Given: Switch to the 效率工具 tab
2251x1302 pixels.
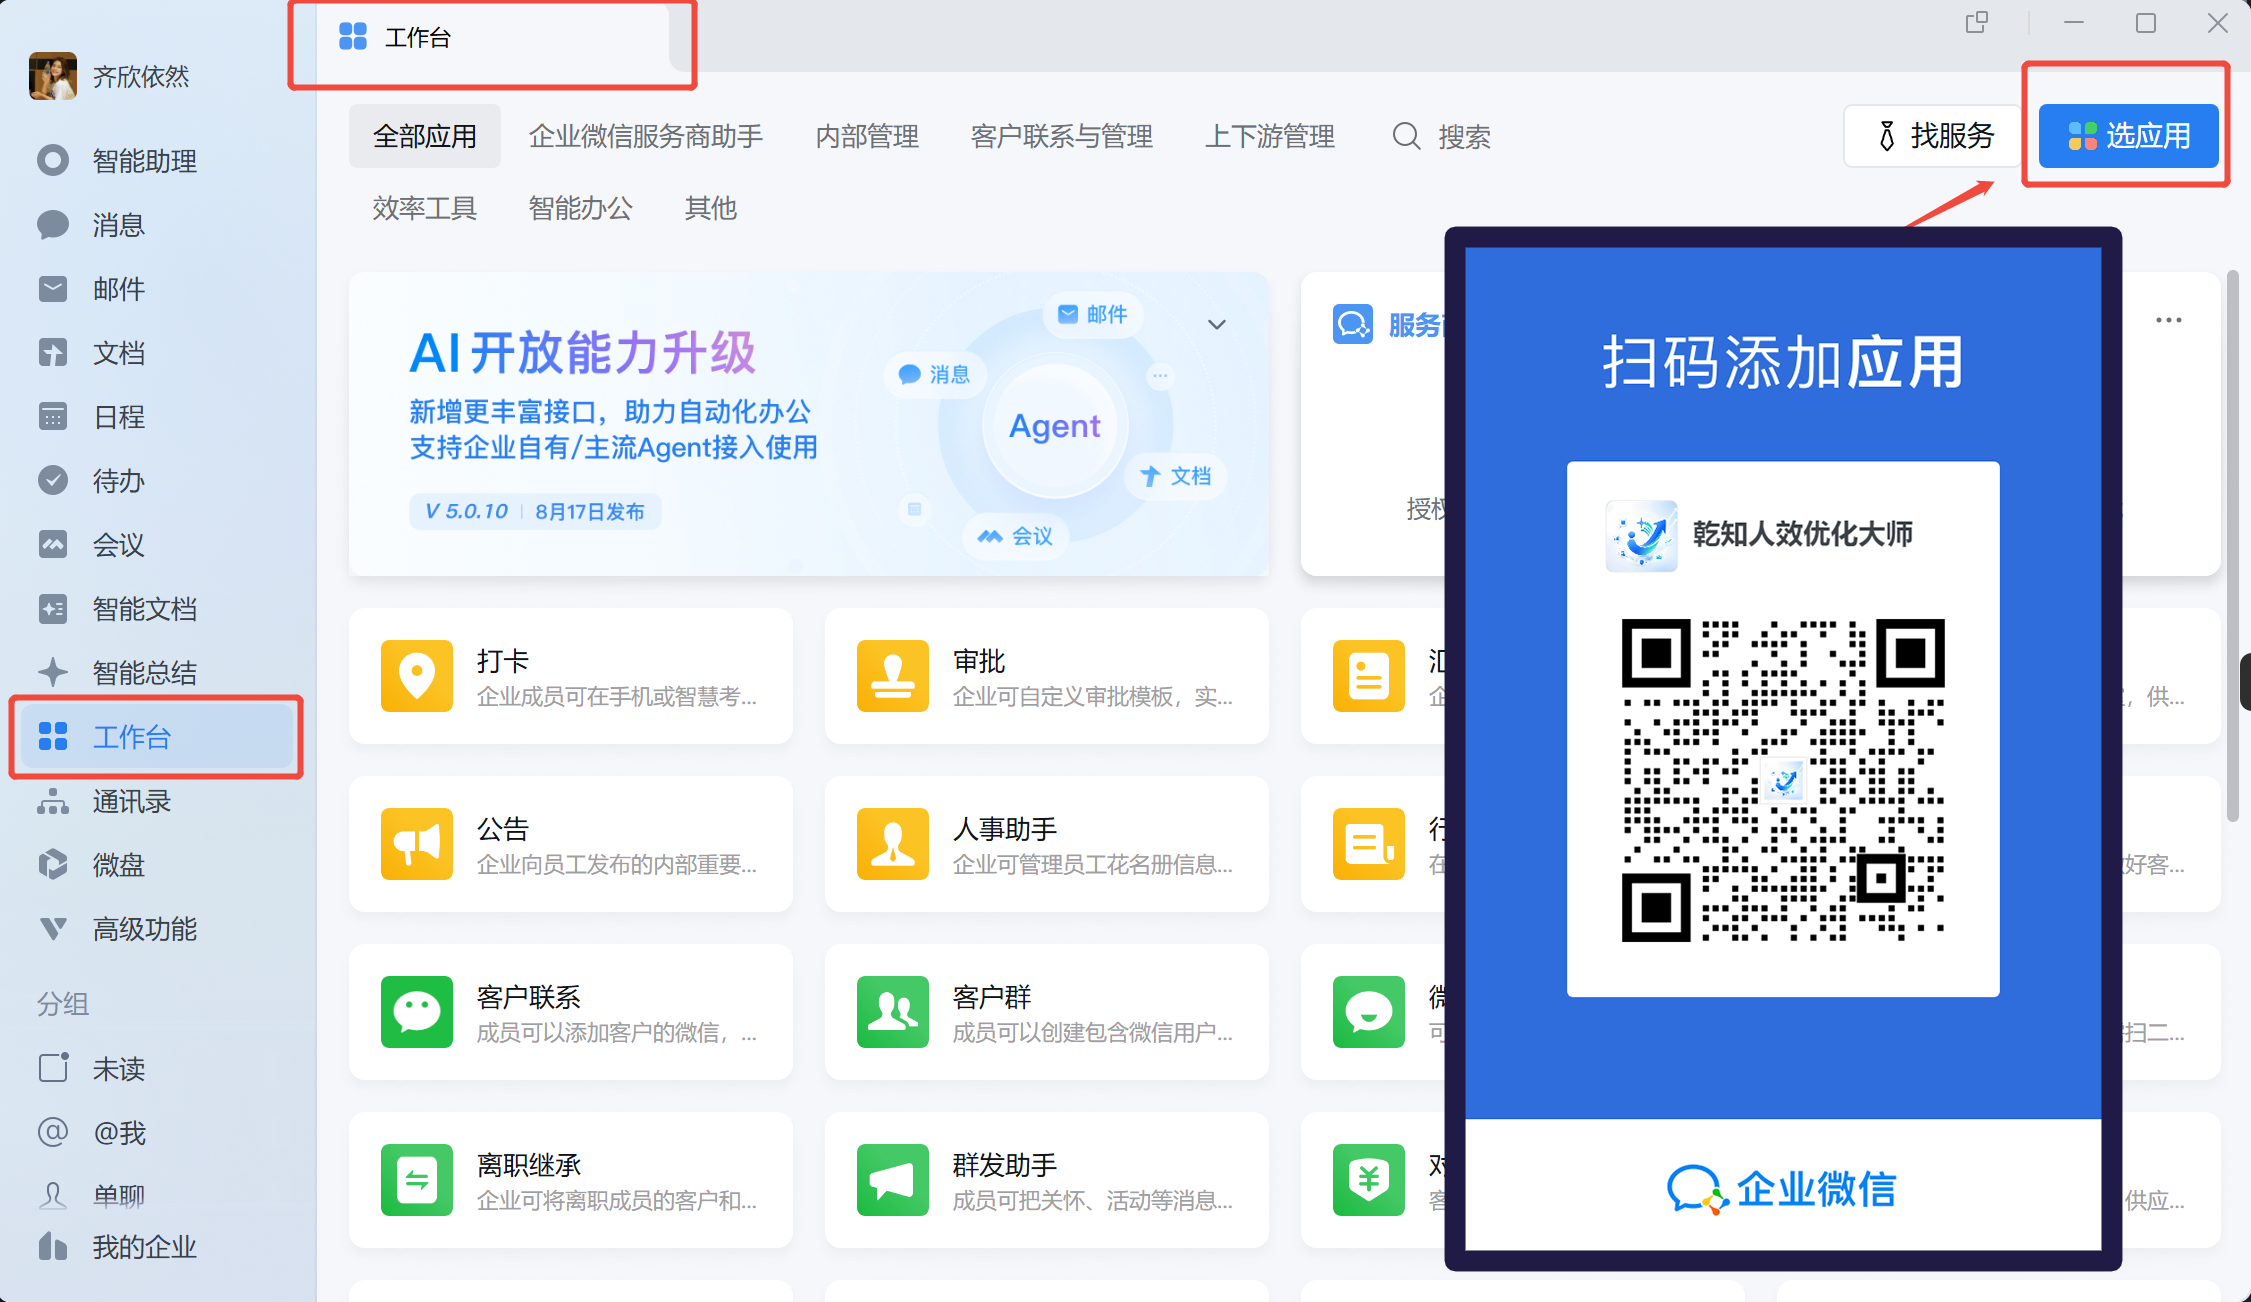Looking at the screenshot, I should coord(425,208).
